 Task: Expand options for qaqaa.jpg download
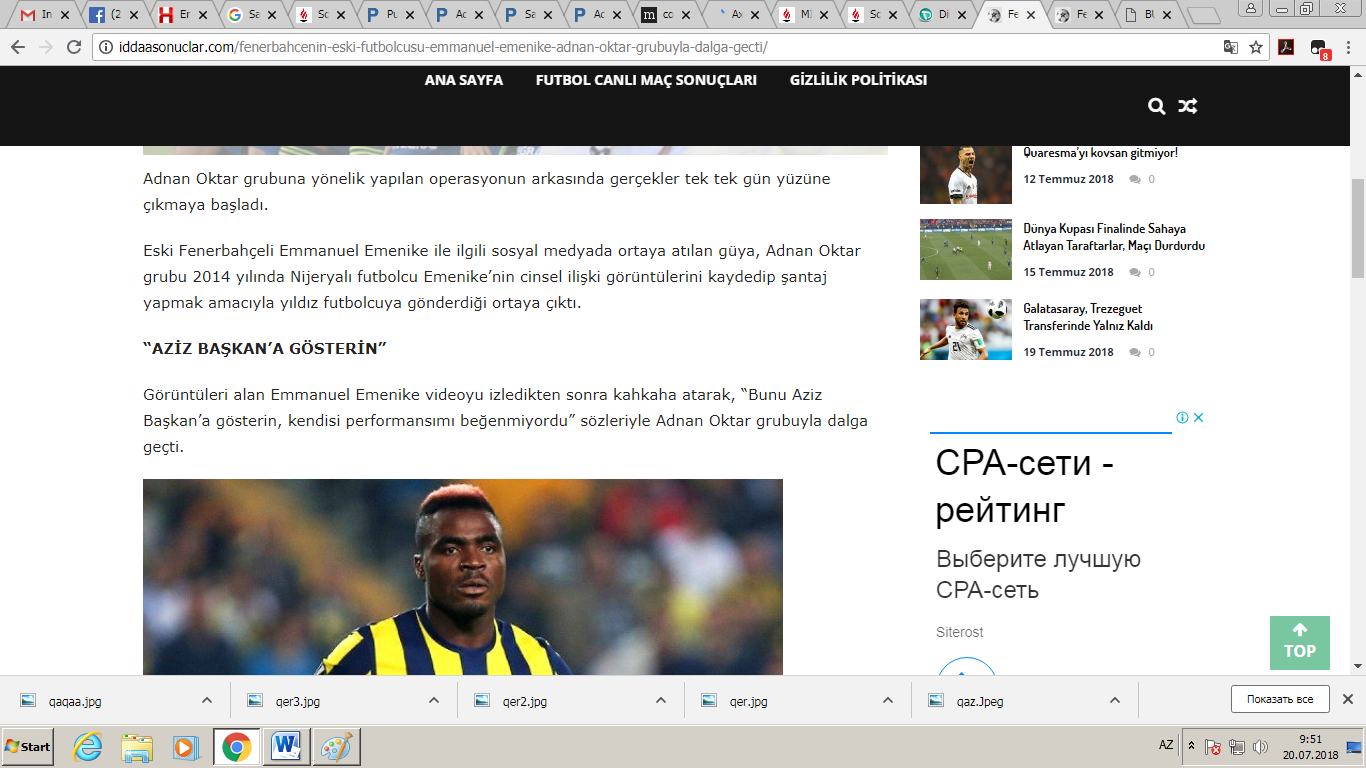(207, 700)
